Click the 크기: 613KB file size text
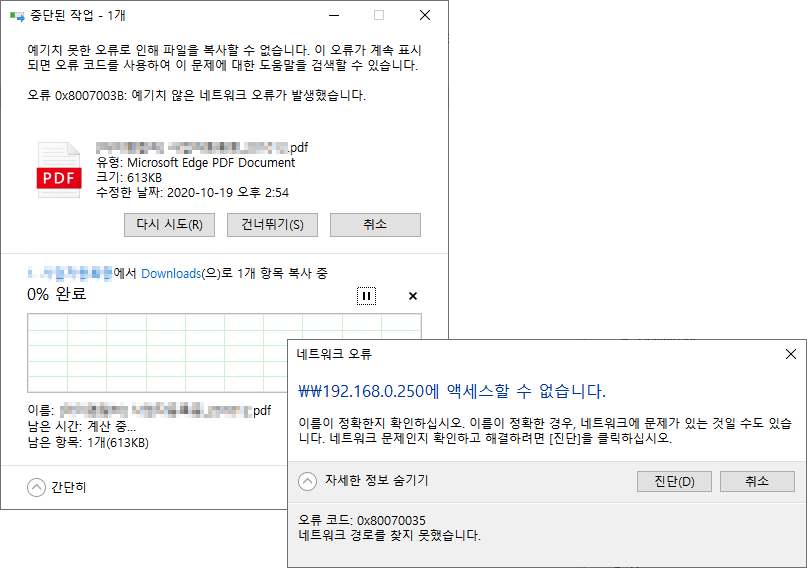The width and height of the screenshot is (807, 568). pyautogui.click(x=129, y=178)
